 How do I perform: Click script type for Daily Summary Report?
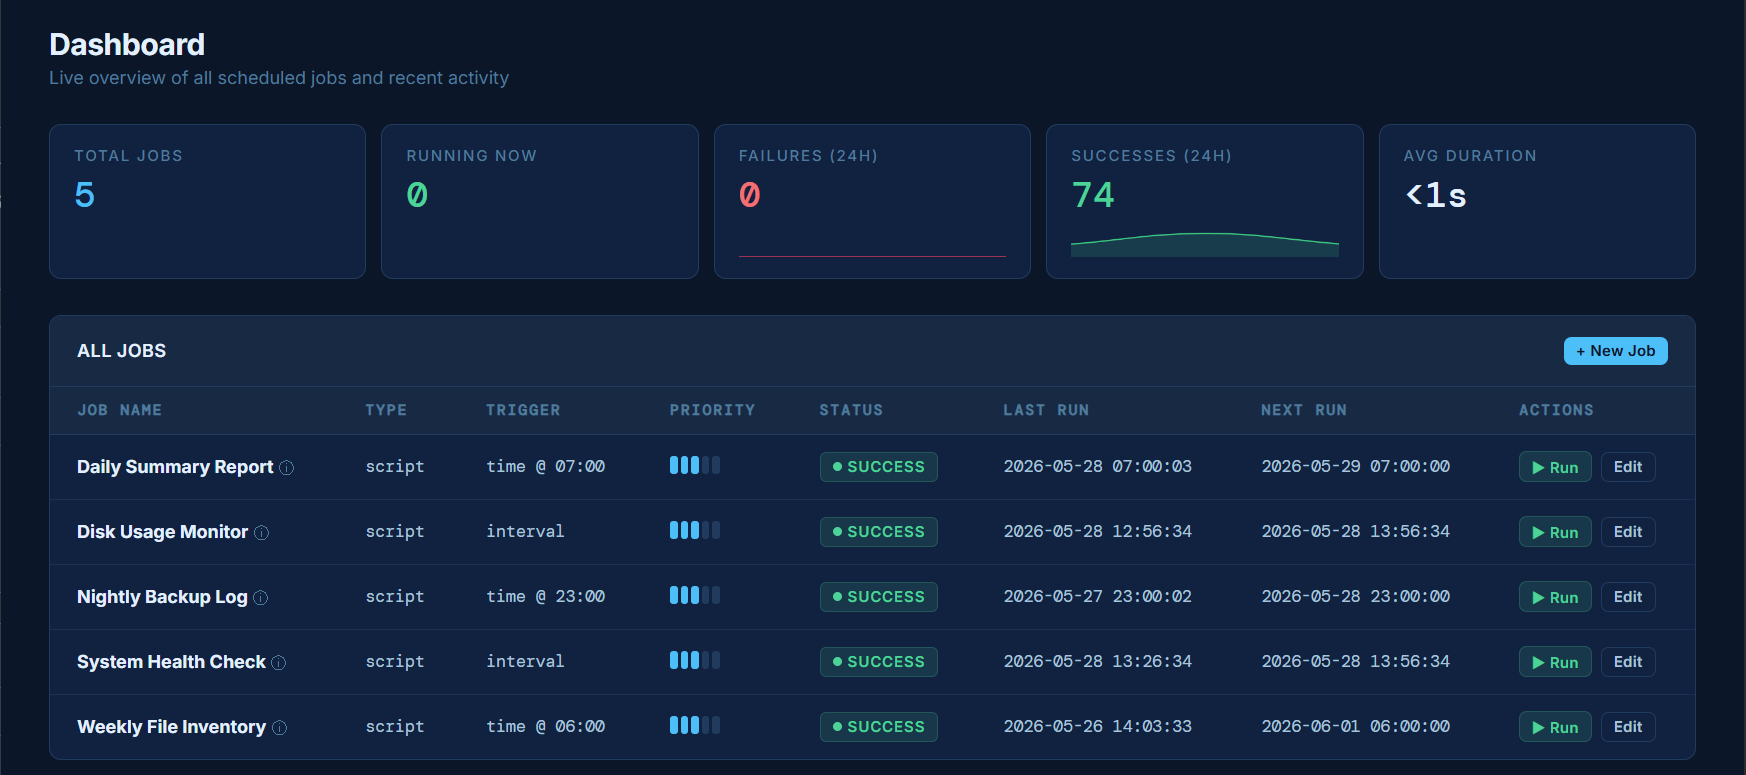point(395,467)
